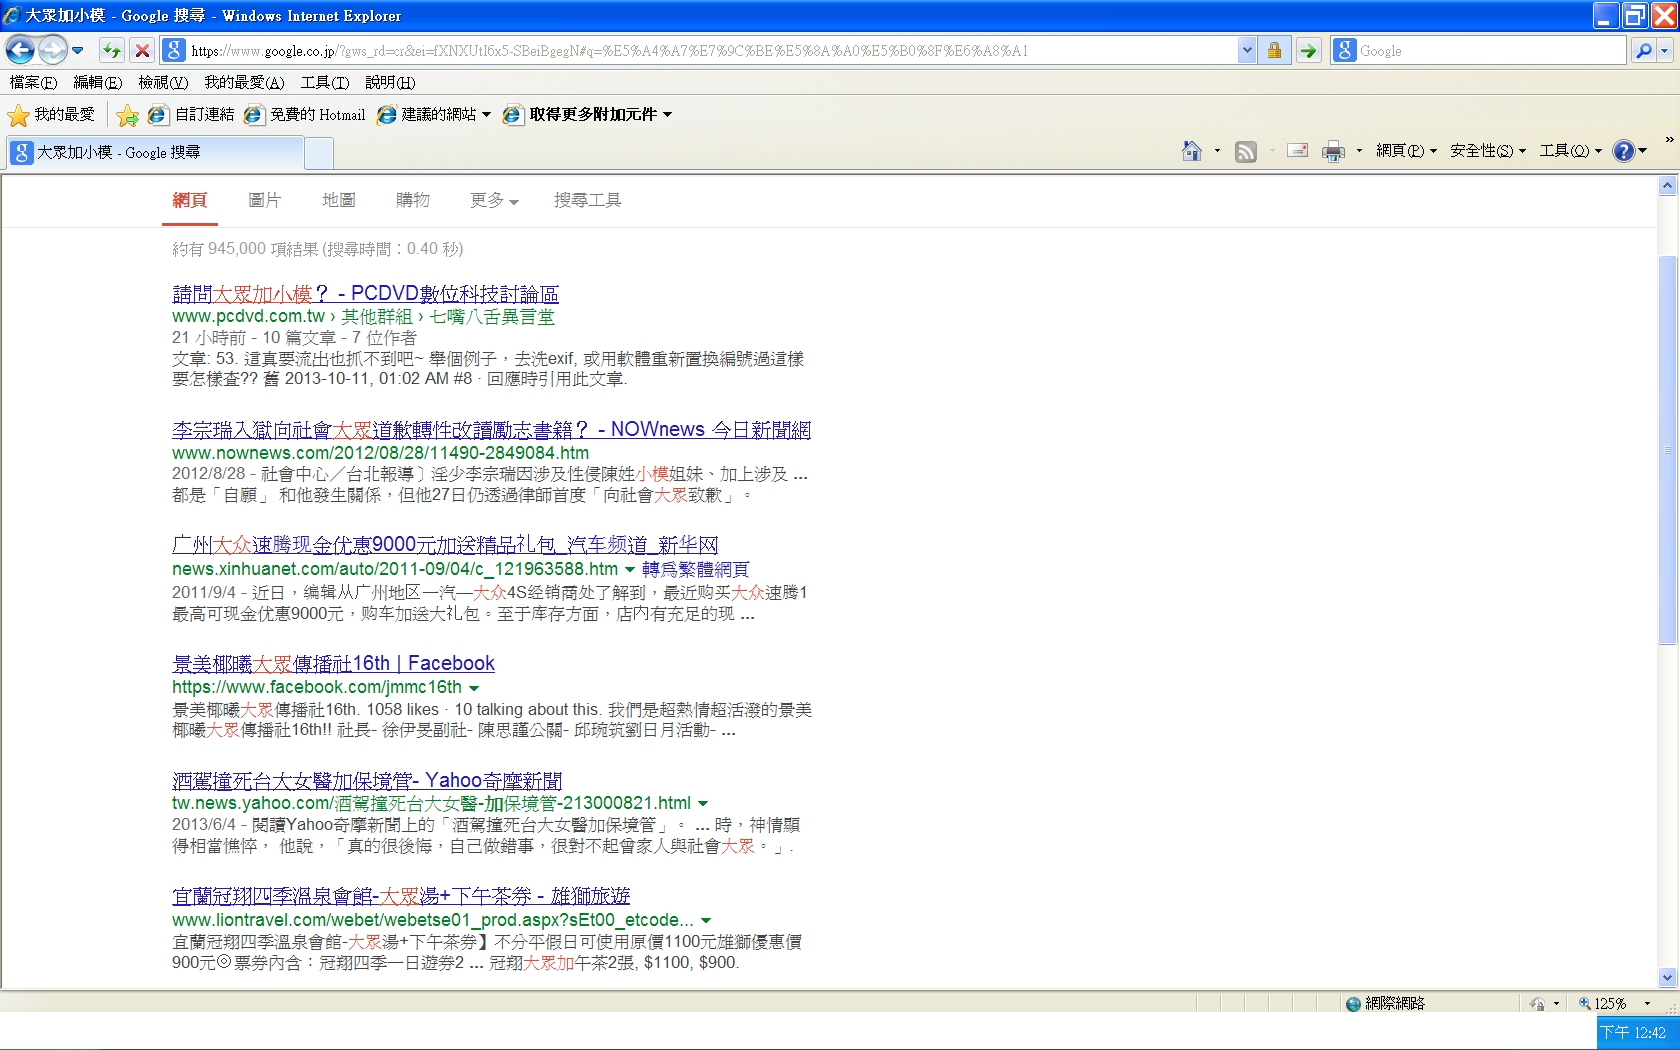1680x1050 pixels.
Task: Expand the command bar overflow chevron
Action: pos(1669,139)
